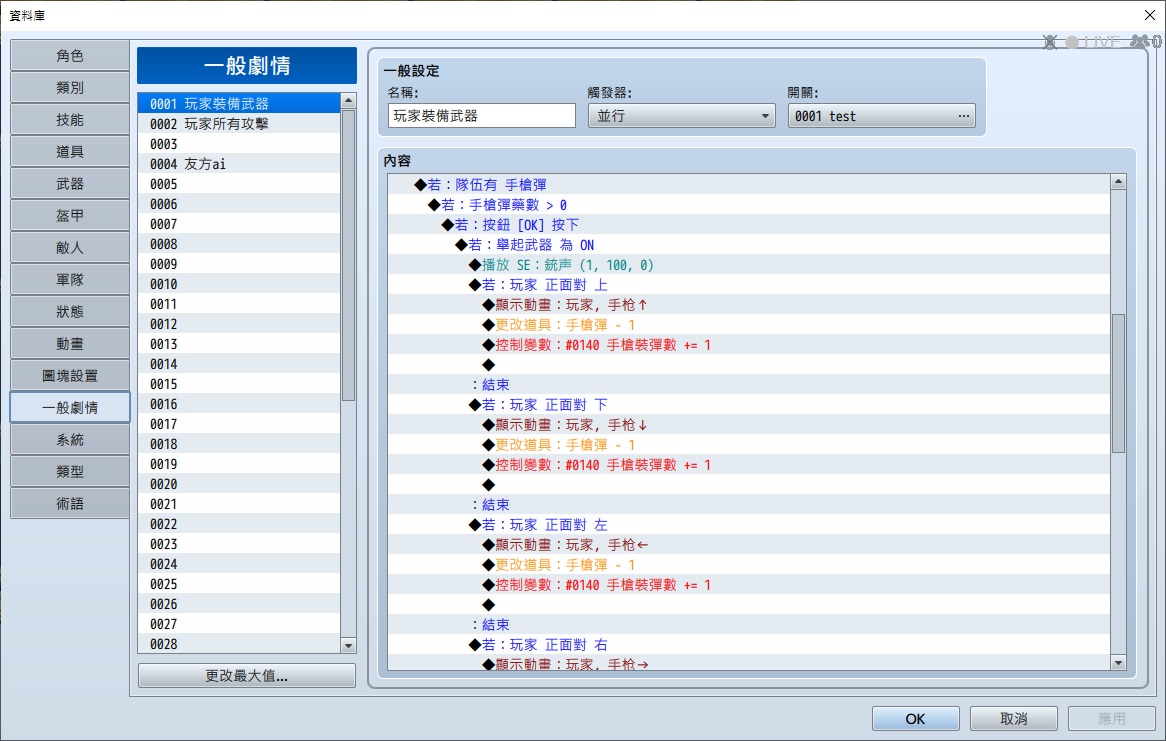Screen dimensions: 1166x741
Task: Click the content panel scroll up arrow
Action: tap(1118, 182)
